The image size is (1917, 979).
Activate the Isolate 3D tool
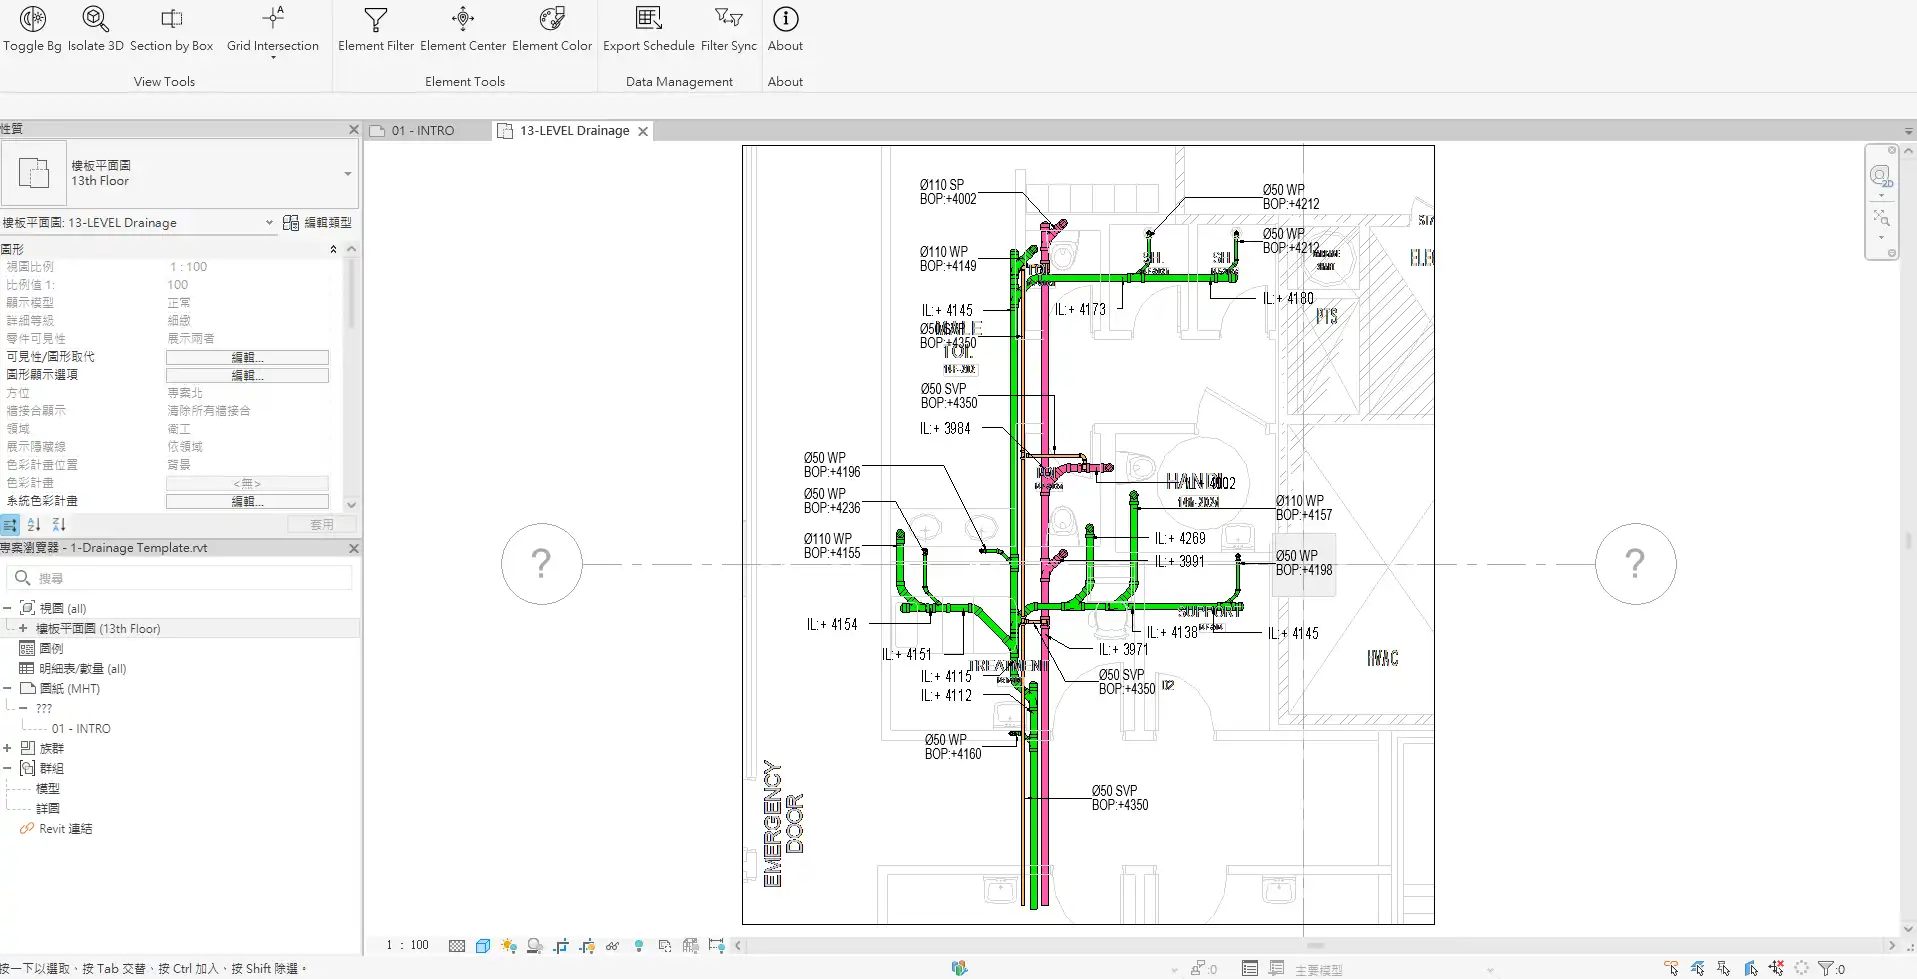(x=96, y=29)
